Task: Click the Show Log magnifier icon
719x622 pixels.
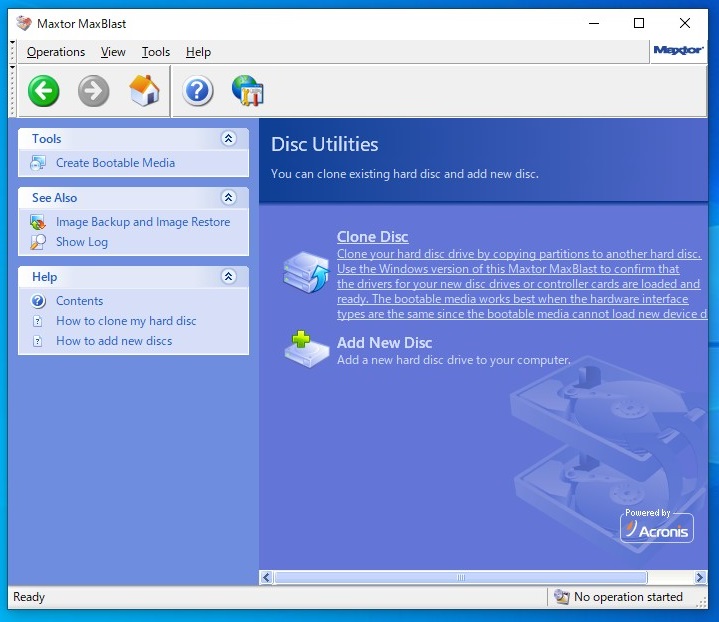Action: [x=38, y=242]
